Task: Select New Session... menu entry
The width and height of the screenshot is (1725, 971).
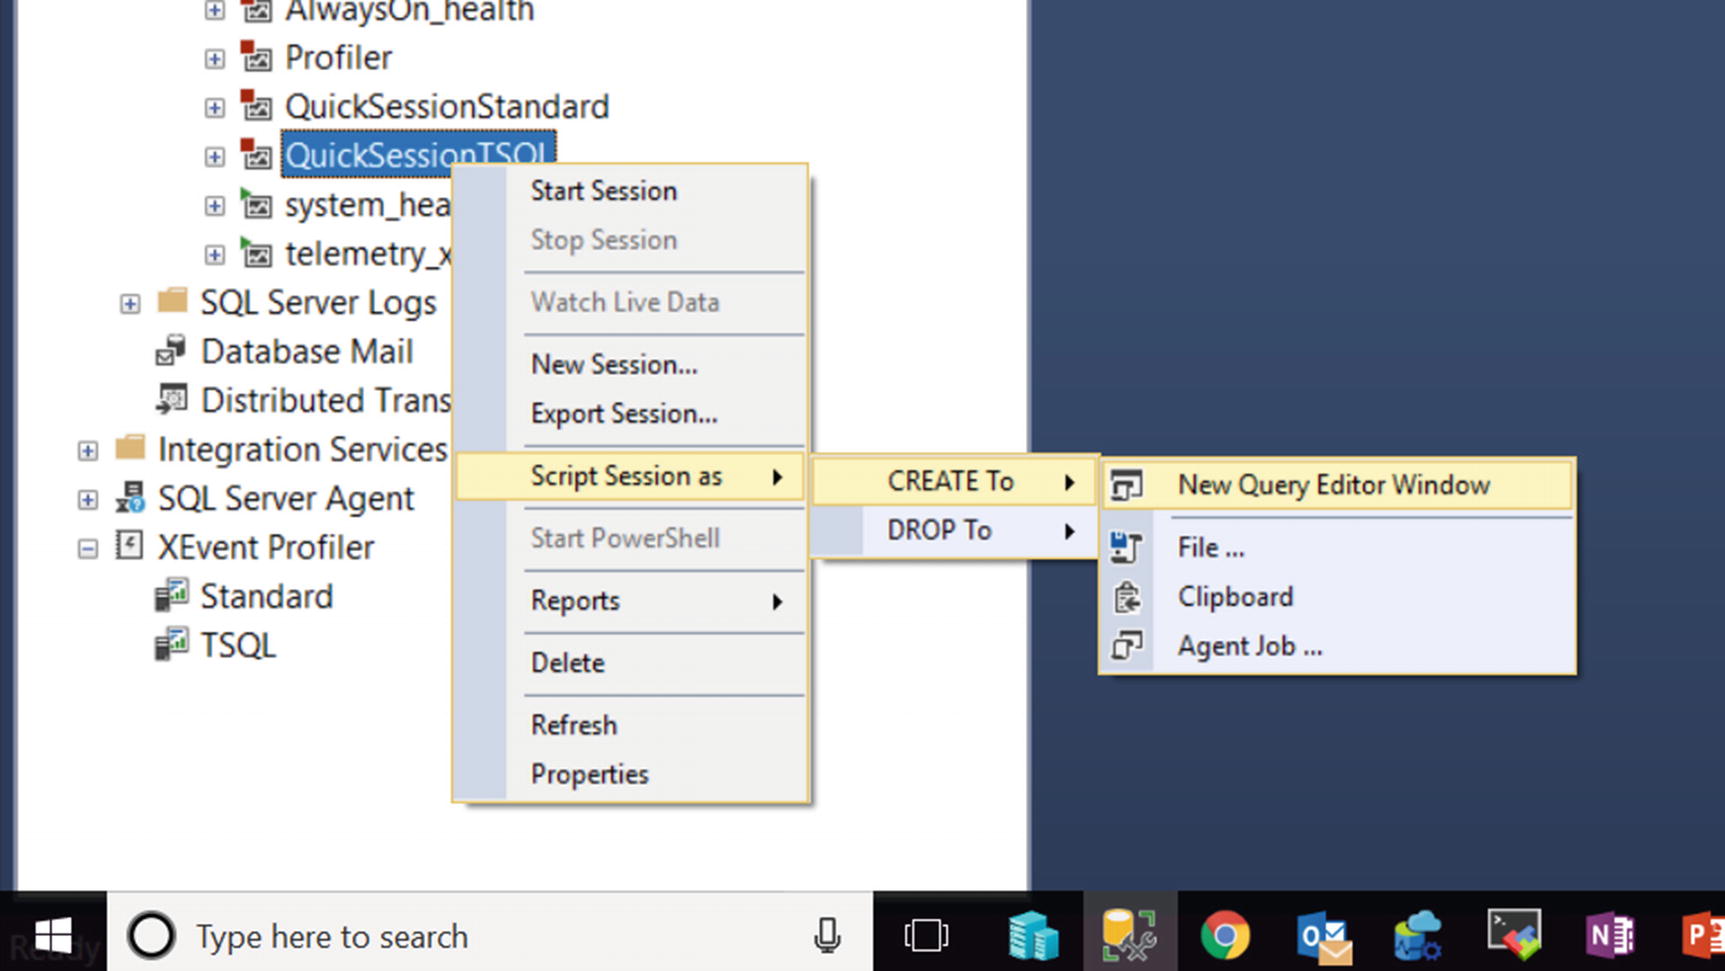Action: click(x=630, y=365)
